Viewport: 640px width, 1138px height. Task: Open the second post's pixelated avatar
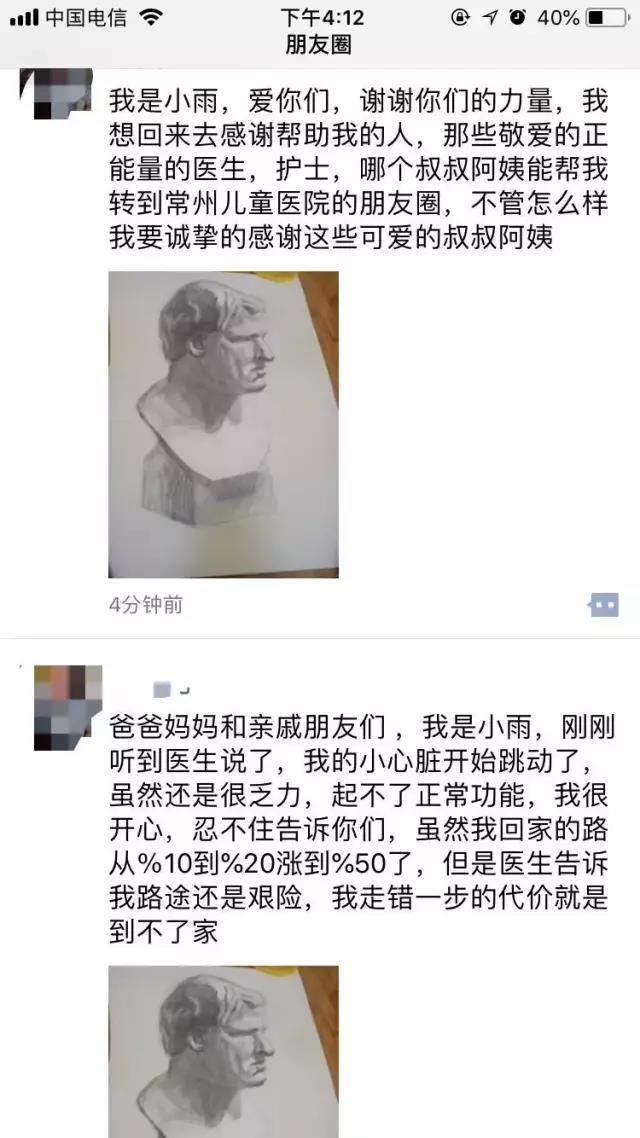[68, 708]
